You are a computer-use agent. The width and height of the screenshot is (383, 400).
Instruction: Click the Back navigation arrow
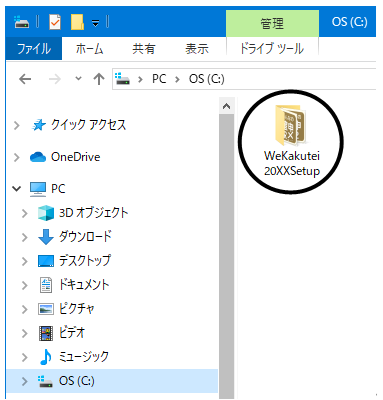pyautogui.click(x=25, y=79)
